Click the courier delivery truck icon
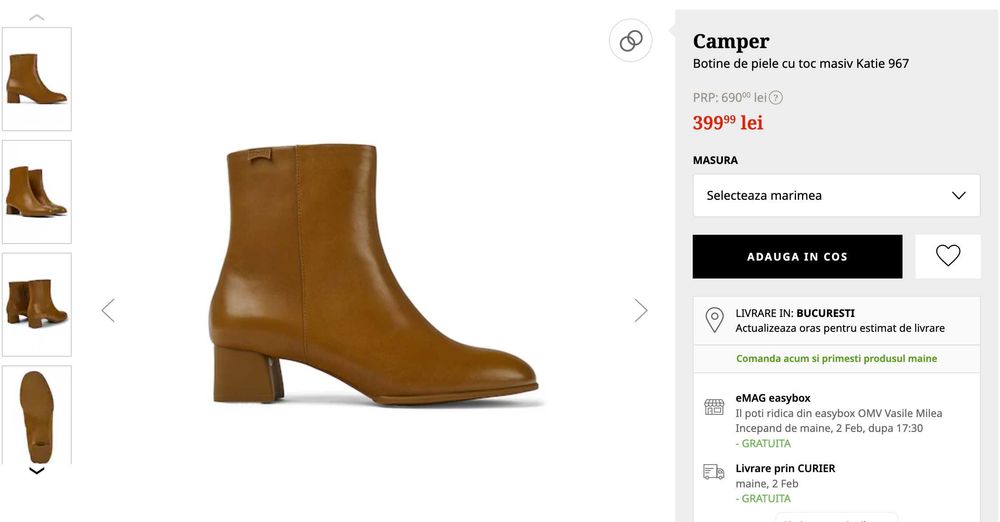The image size is (1000, 522). click(714, 472)
